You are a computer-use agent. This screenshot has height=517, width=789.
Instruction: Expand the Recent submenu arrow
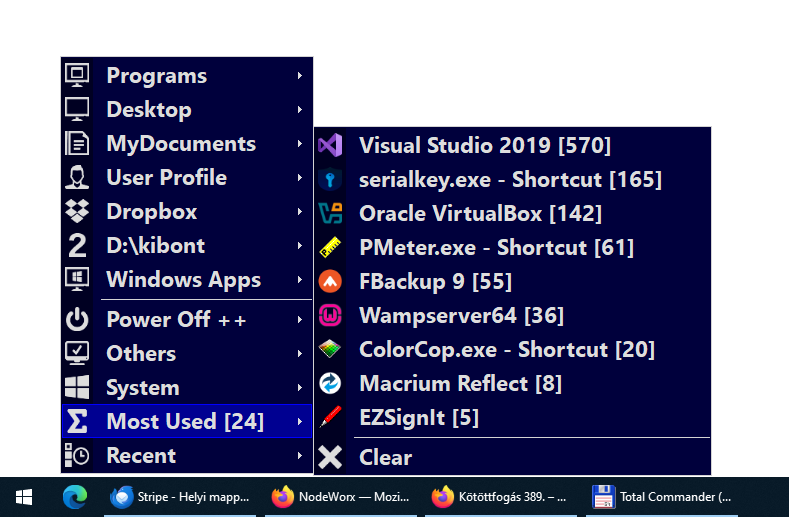click(x=300, y=456)
